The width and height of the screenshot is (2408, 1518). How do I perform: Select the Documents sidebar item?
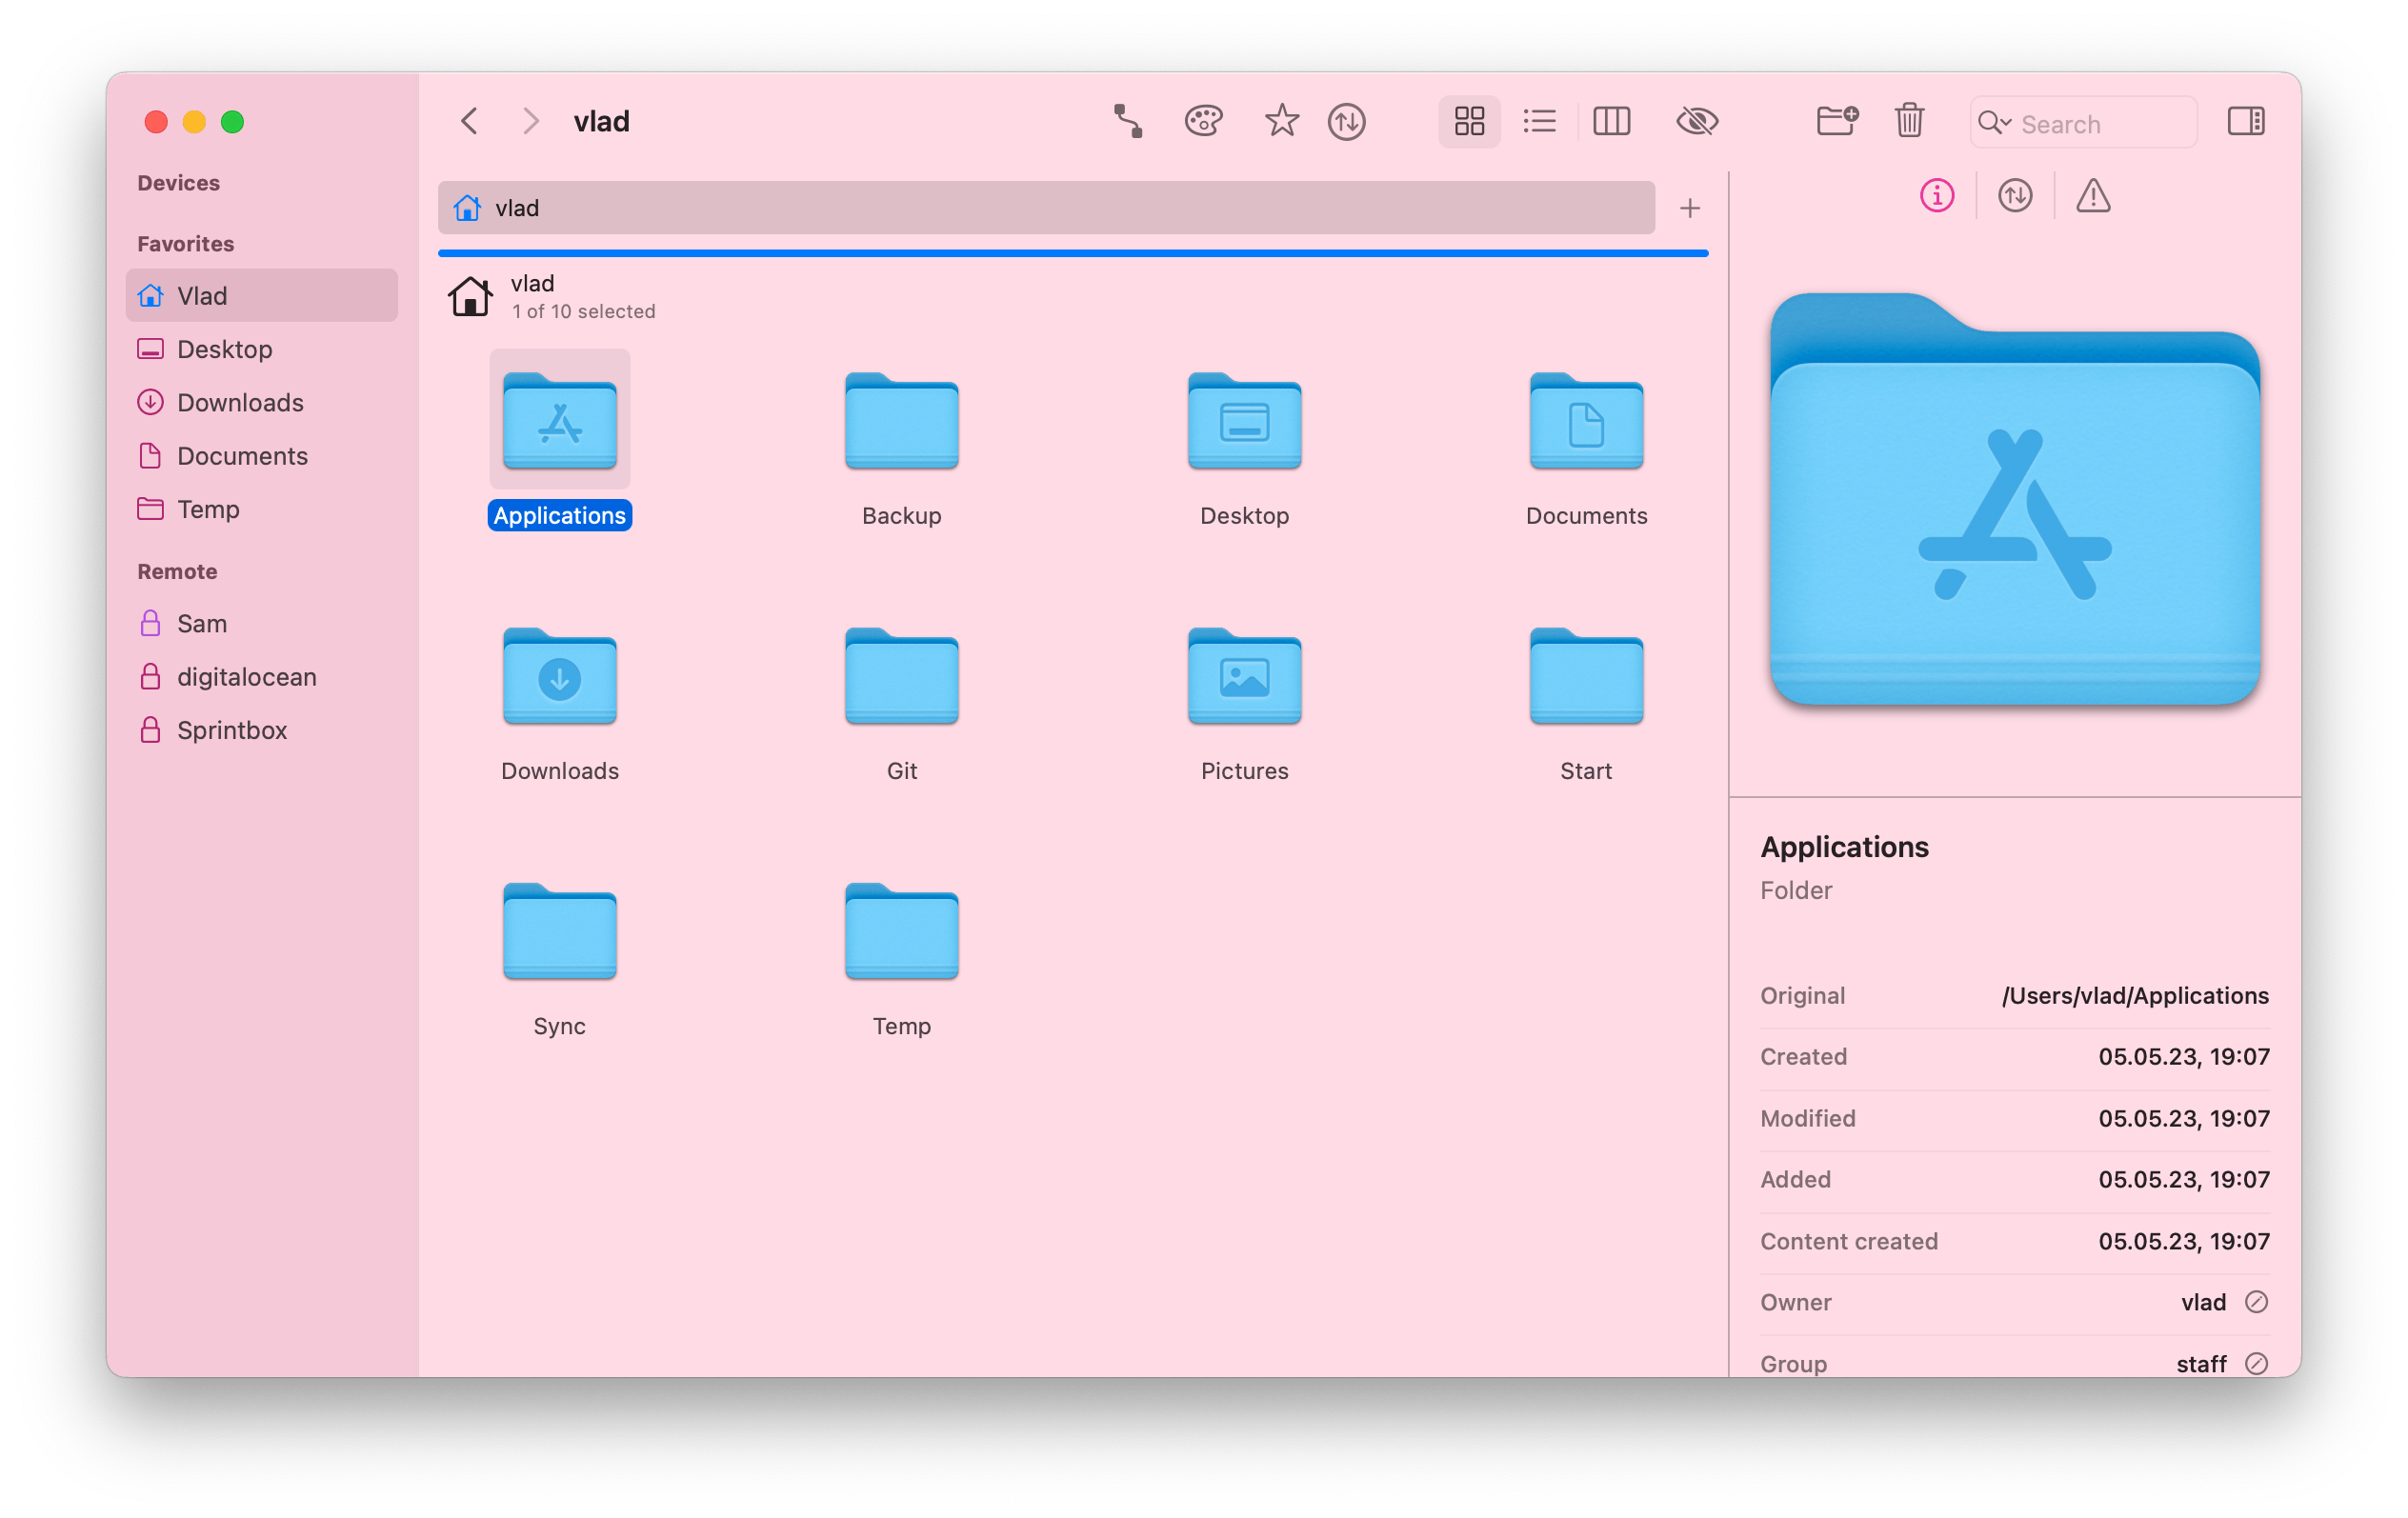[241, 454]
